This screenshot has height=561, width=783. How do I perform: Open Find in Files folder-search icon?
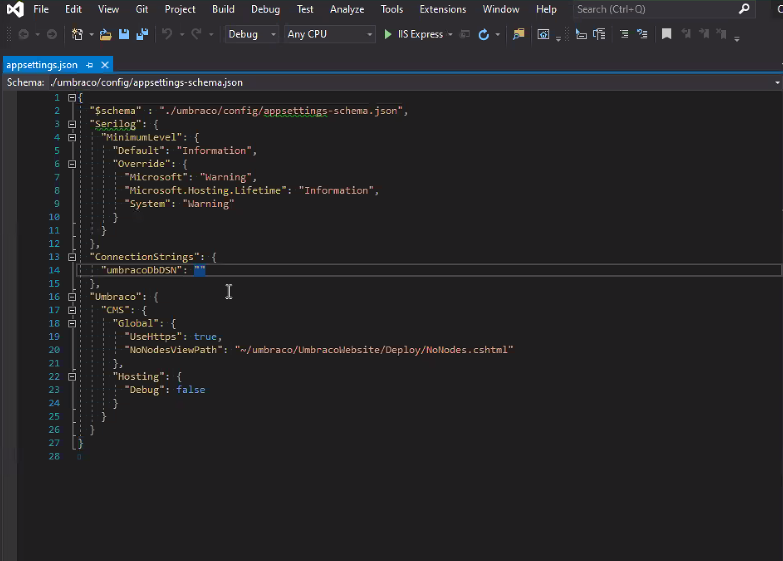pyautogui.click(x=519, y=34)
